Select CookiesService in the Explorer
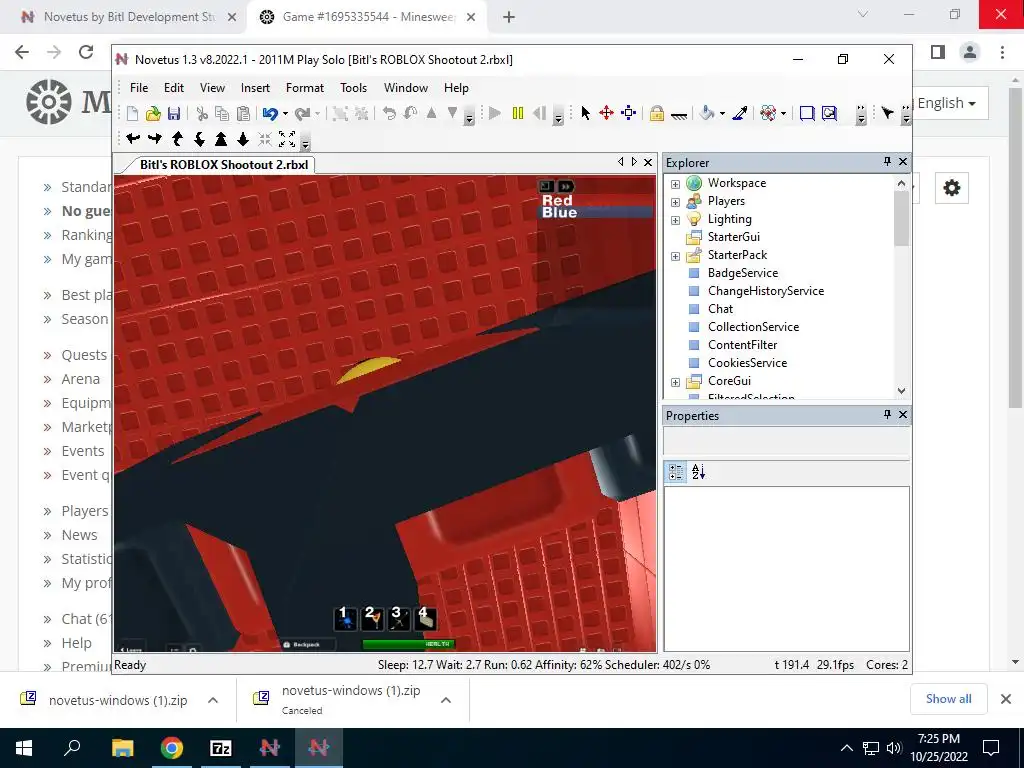1024x768 pixels. pos(747,362)
